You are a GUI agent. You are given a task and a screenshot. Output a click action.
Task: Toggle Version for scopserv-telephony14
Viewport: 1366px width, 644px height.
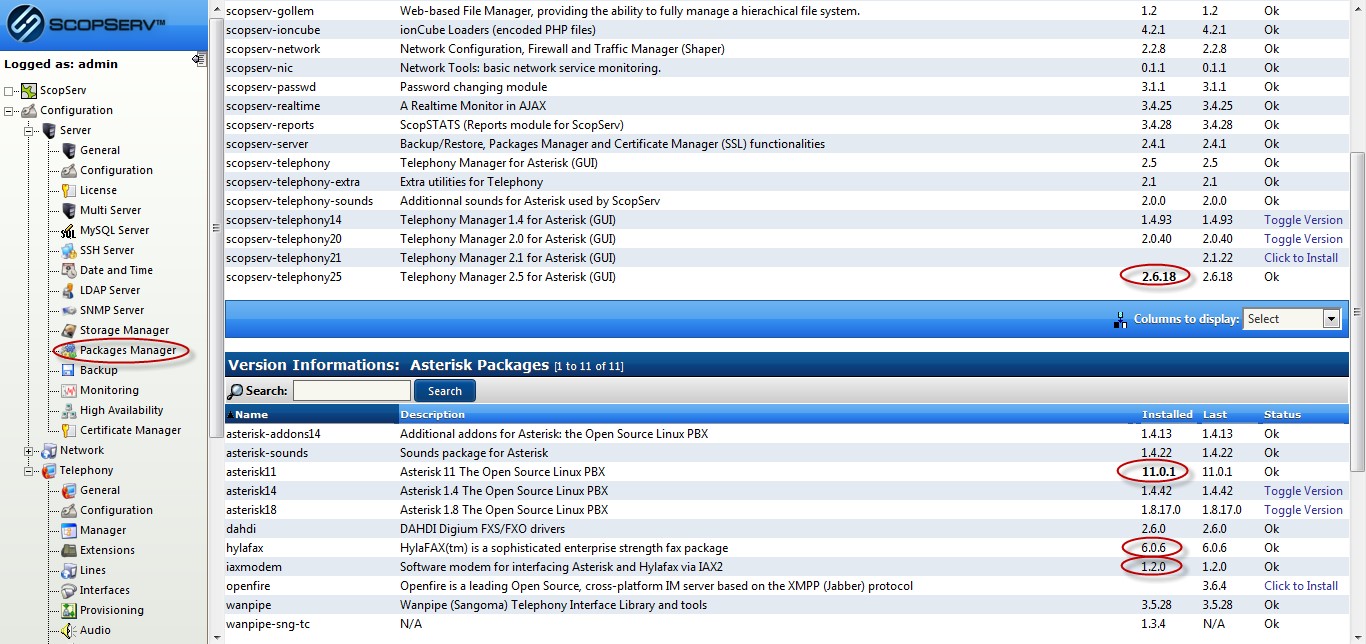(1303, 220)
